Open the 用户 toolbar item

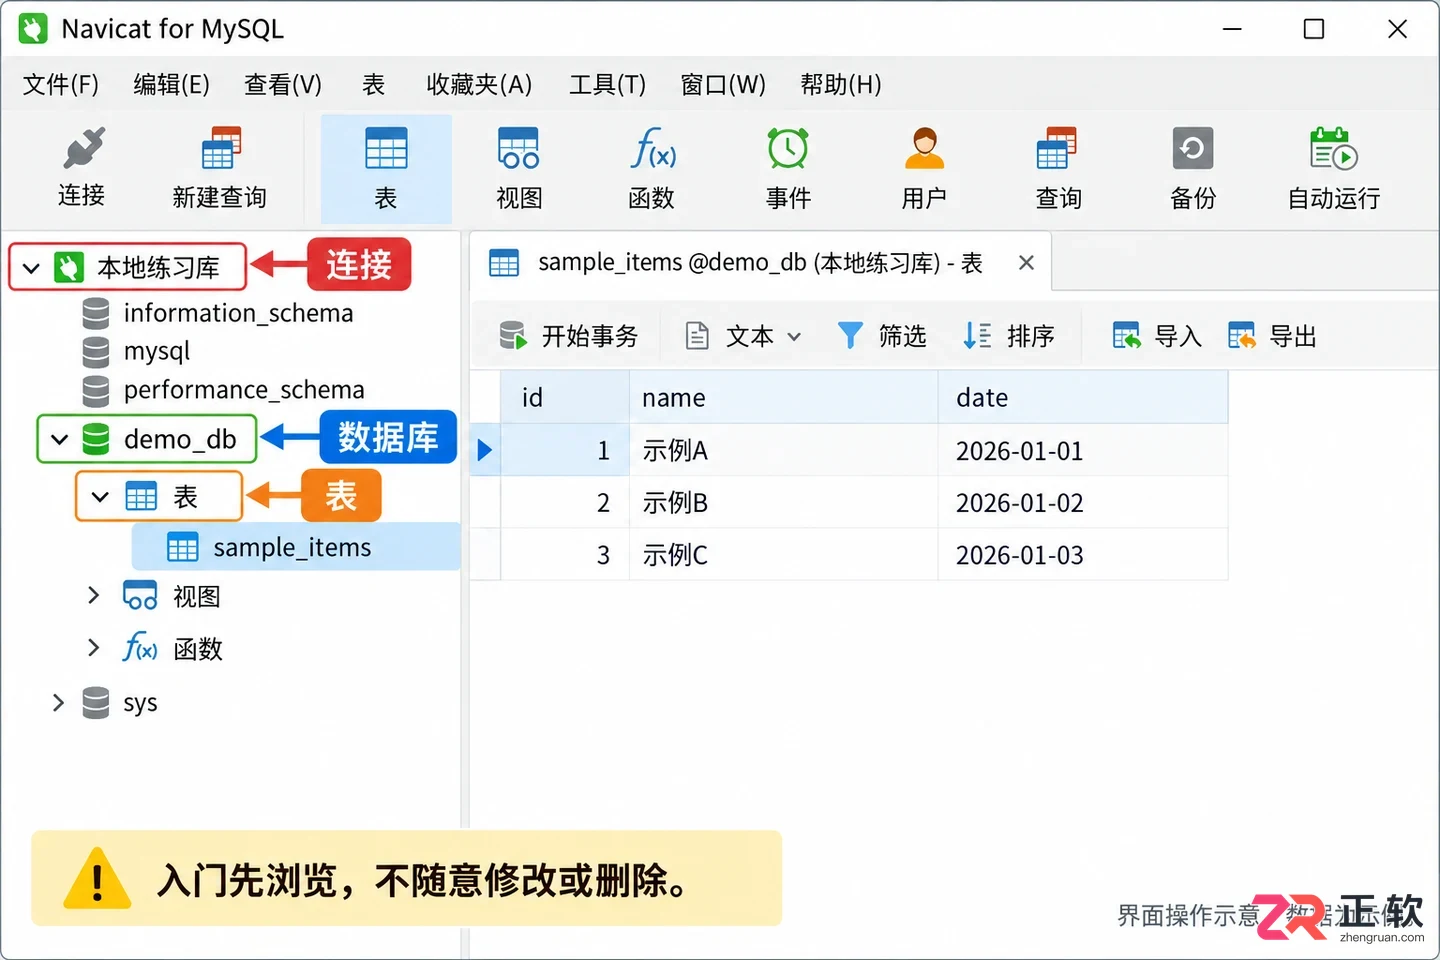[924, 168]
